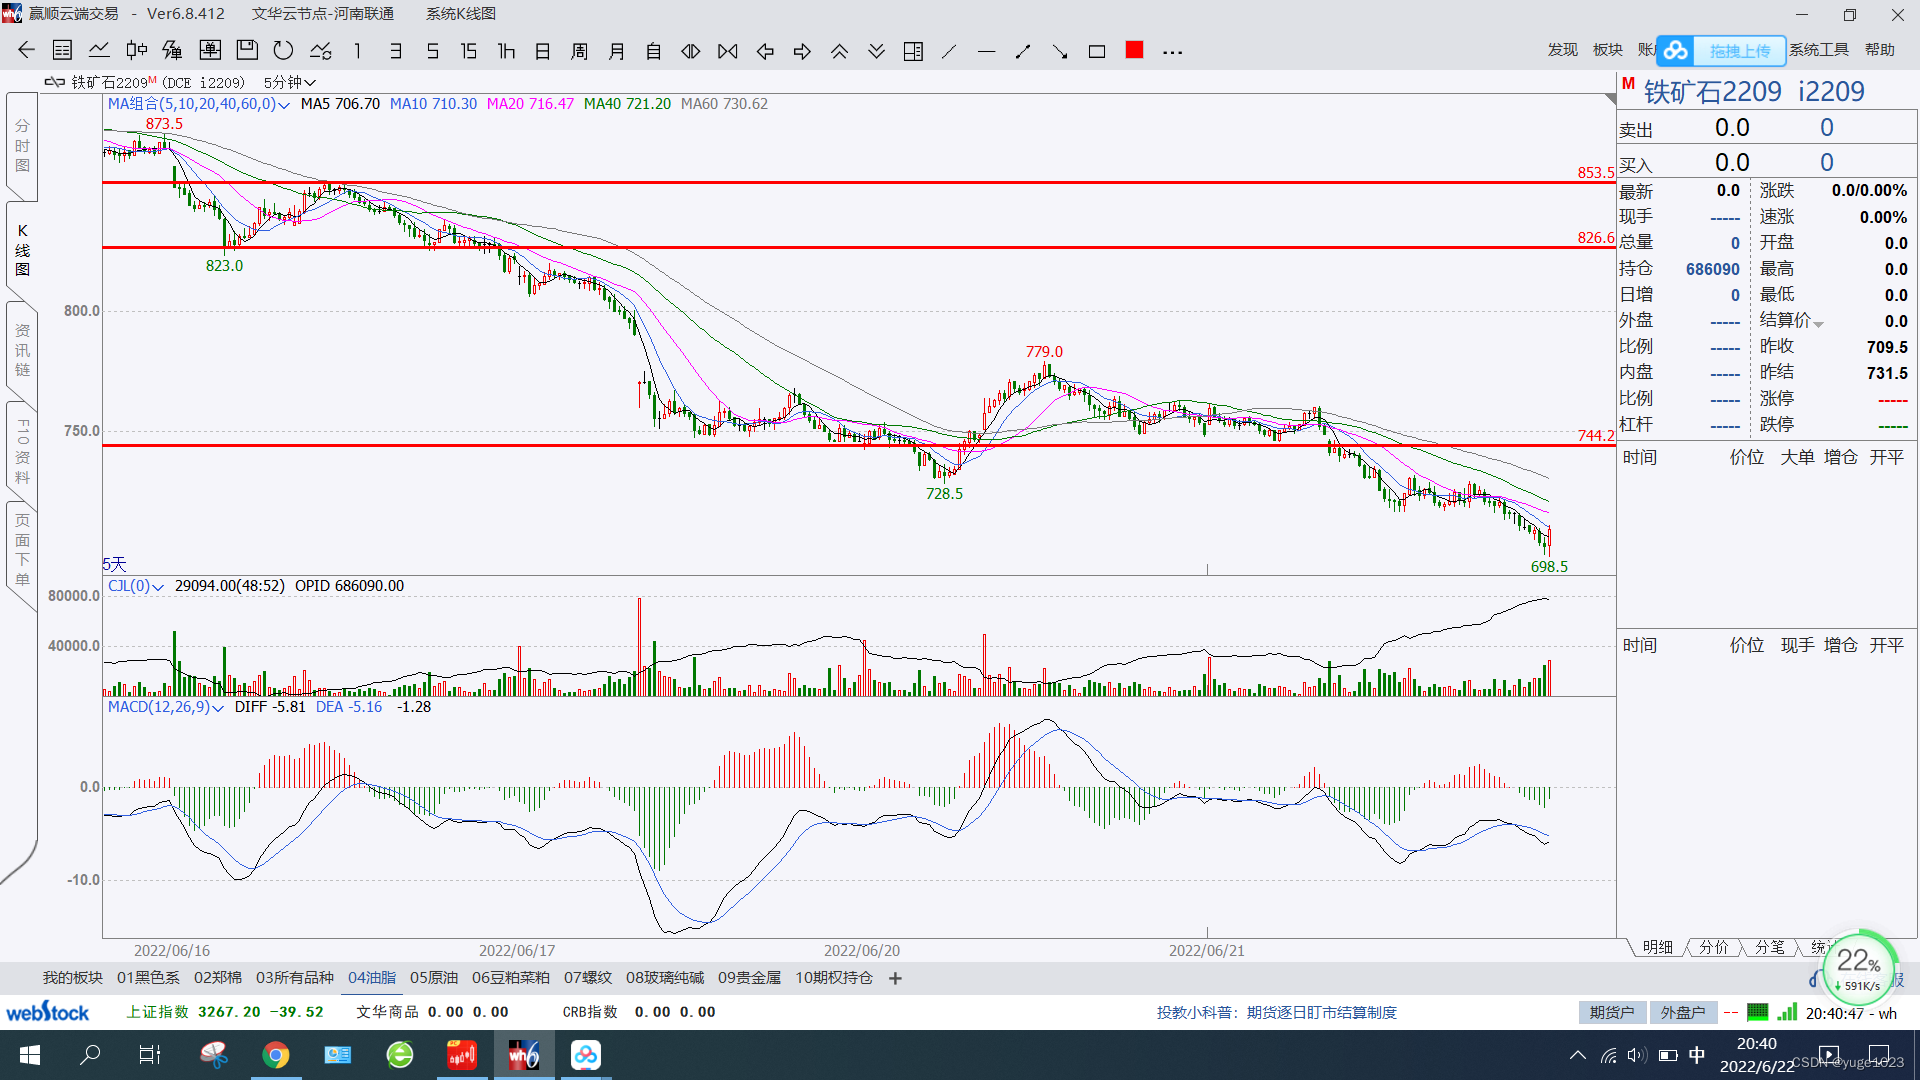This screenshot has height=1080, width=1920.
Task: Open the 系统工具 menu
Action: point(1819,50)
